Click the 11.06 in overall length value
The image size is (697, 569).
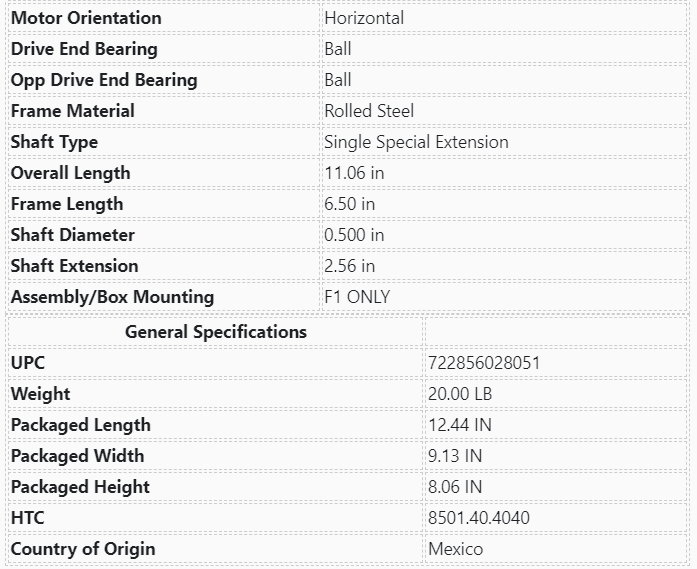[x=354, y=173]
